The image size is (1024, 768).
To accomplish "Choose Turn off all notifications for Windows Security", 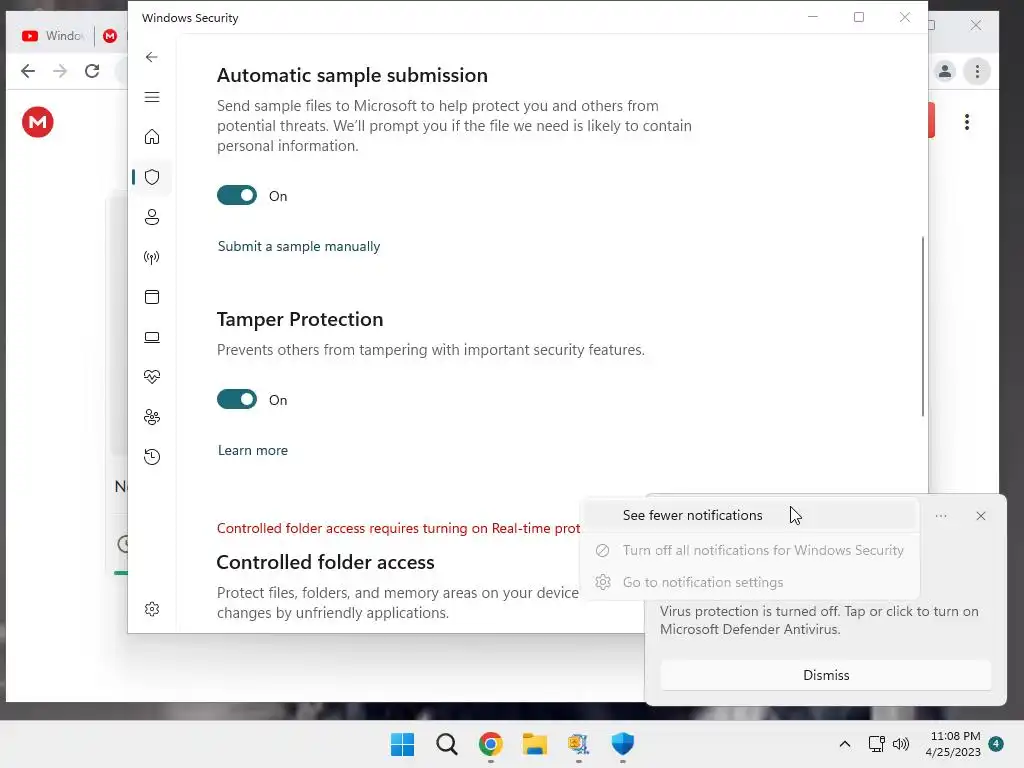I will [750, 551].
